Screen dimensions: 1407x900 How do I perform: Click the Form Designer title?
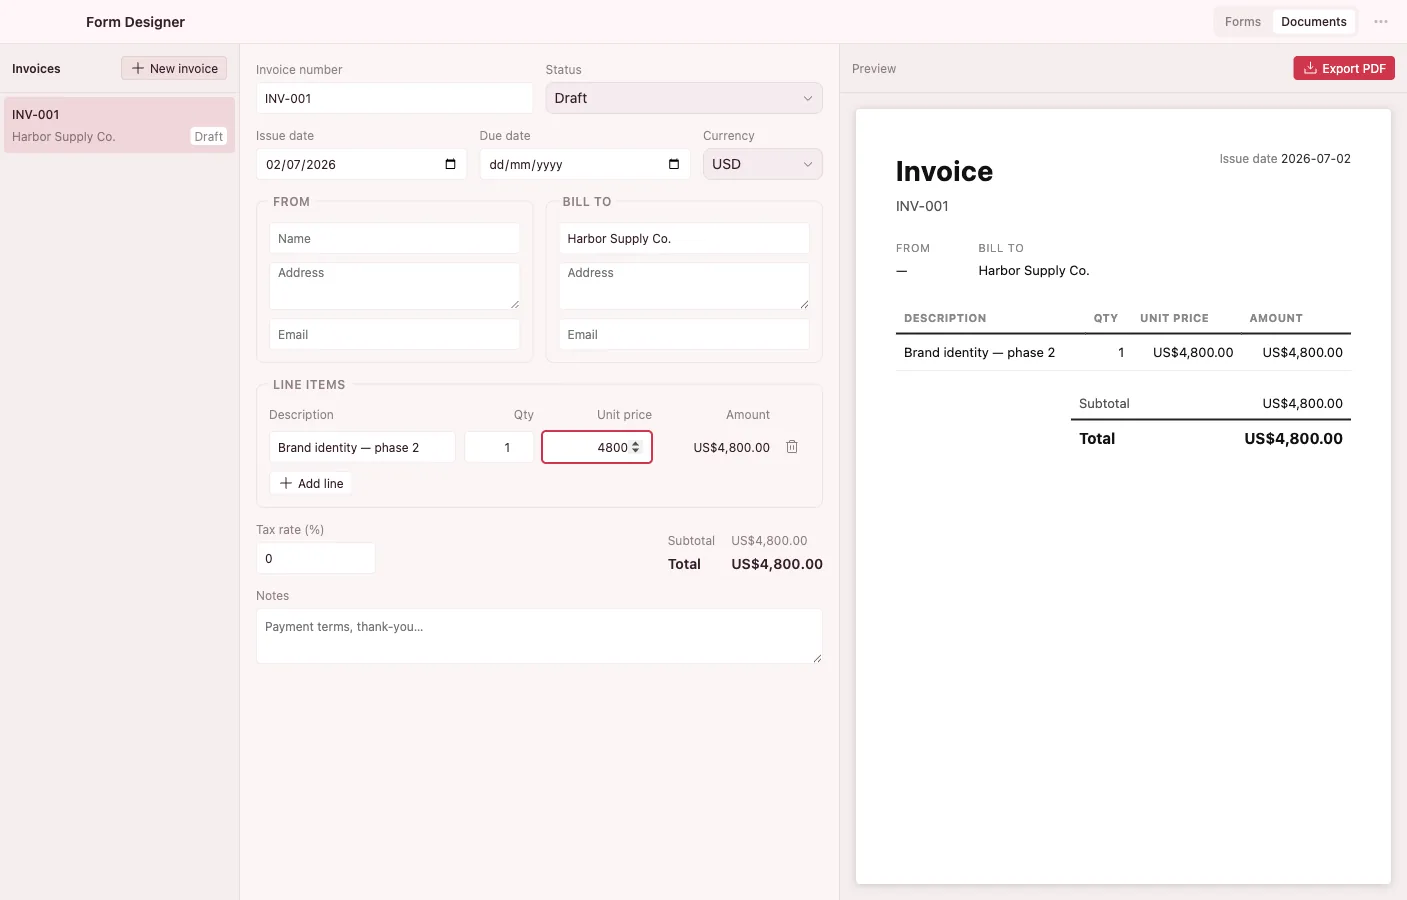point(135,22)
